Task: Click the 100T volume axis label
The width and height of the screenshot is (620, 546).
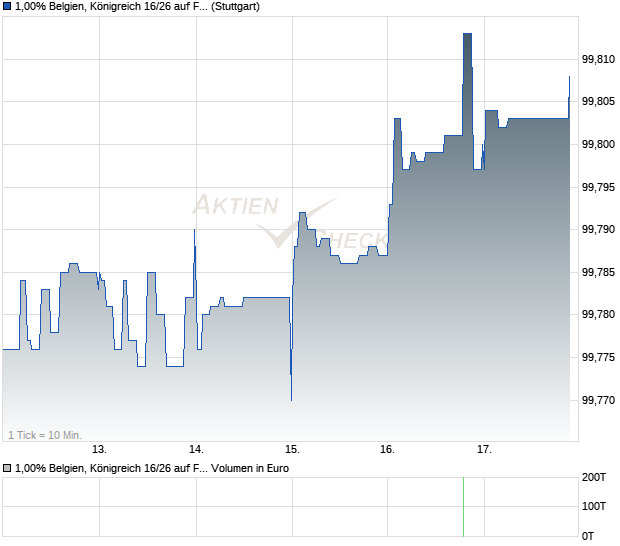Action: click(594, 506)
